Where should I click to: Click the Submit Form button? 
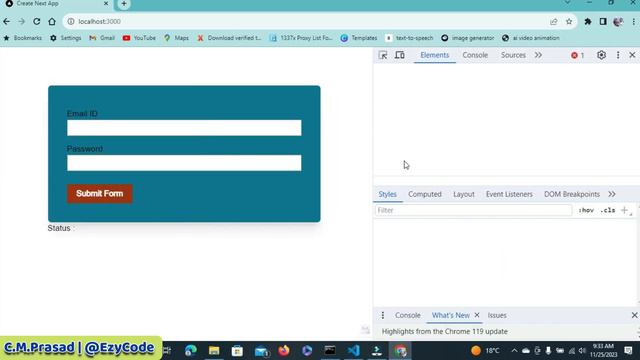pos(100,193)
